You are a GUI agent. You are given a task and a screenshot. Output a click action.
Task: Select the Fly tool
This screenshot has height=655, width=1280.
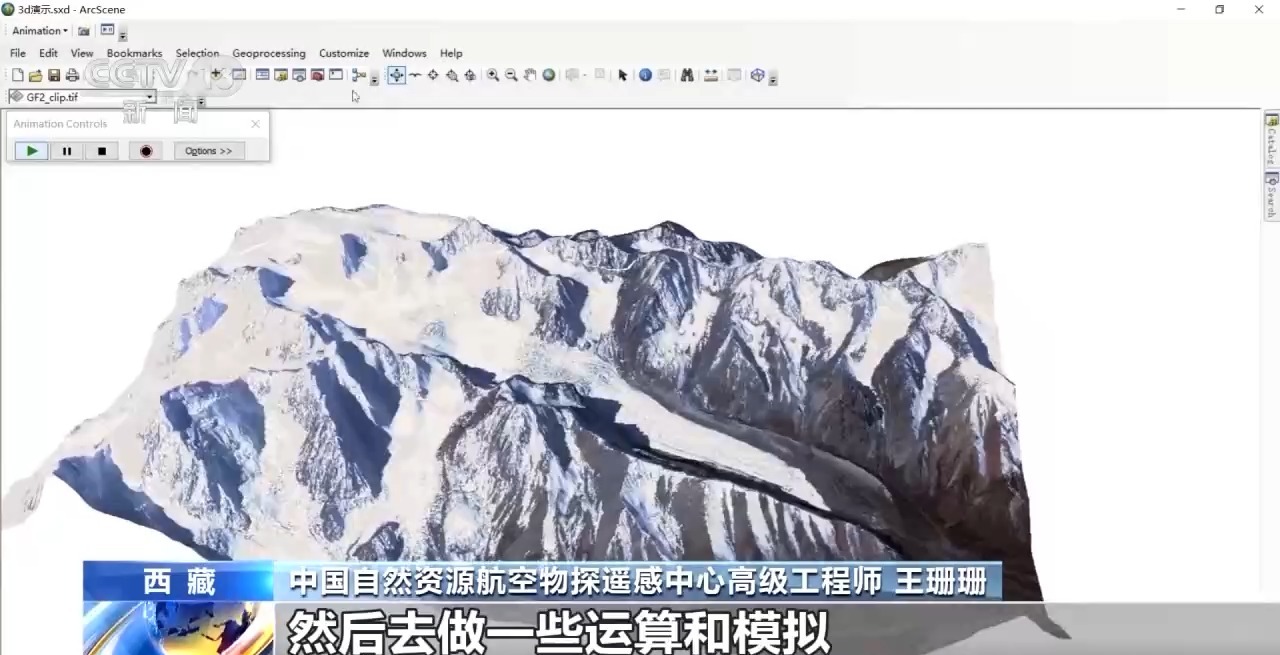415,75
